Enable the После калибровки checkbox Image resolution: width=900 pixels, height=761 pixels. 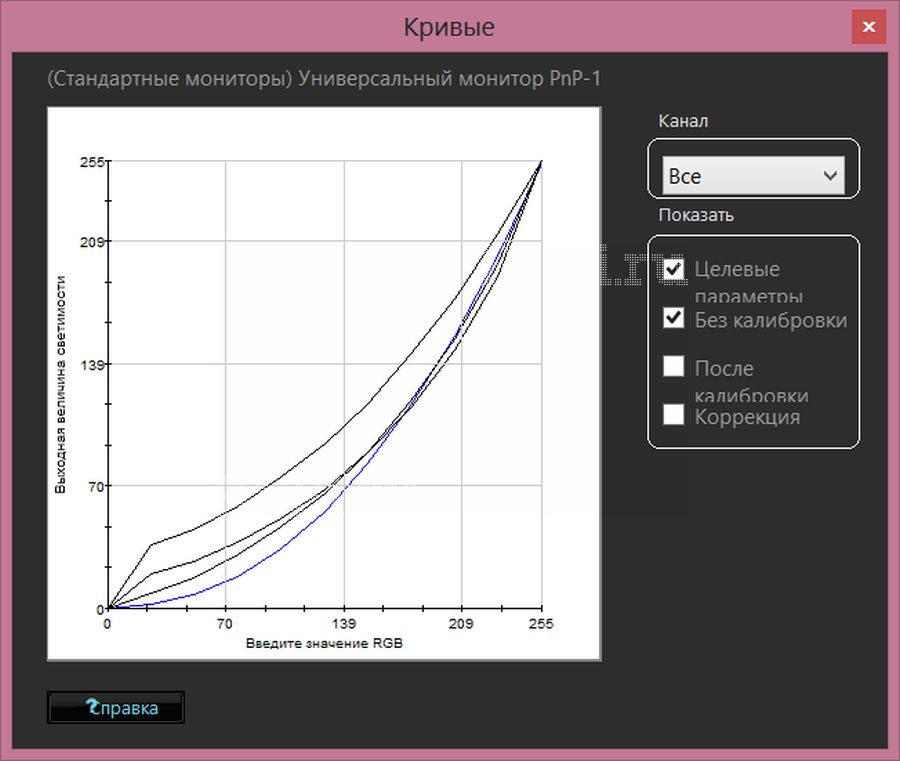pyautogui.click(x=674, y=366)
